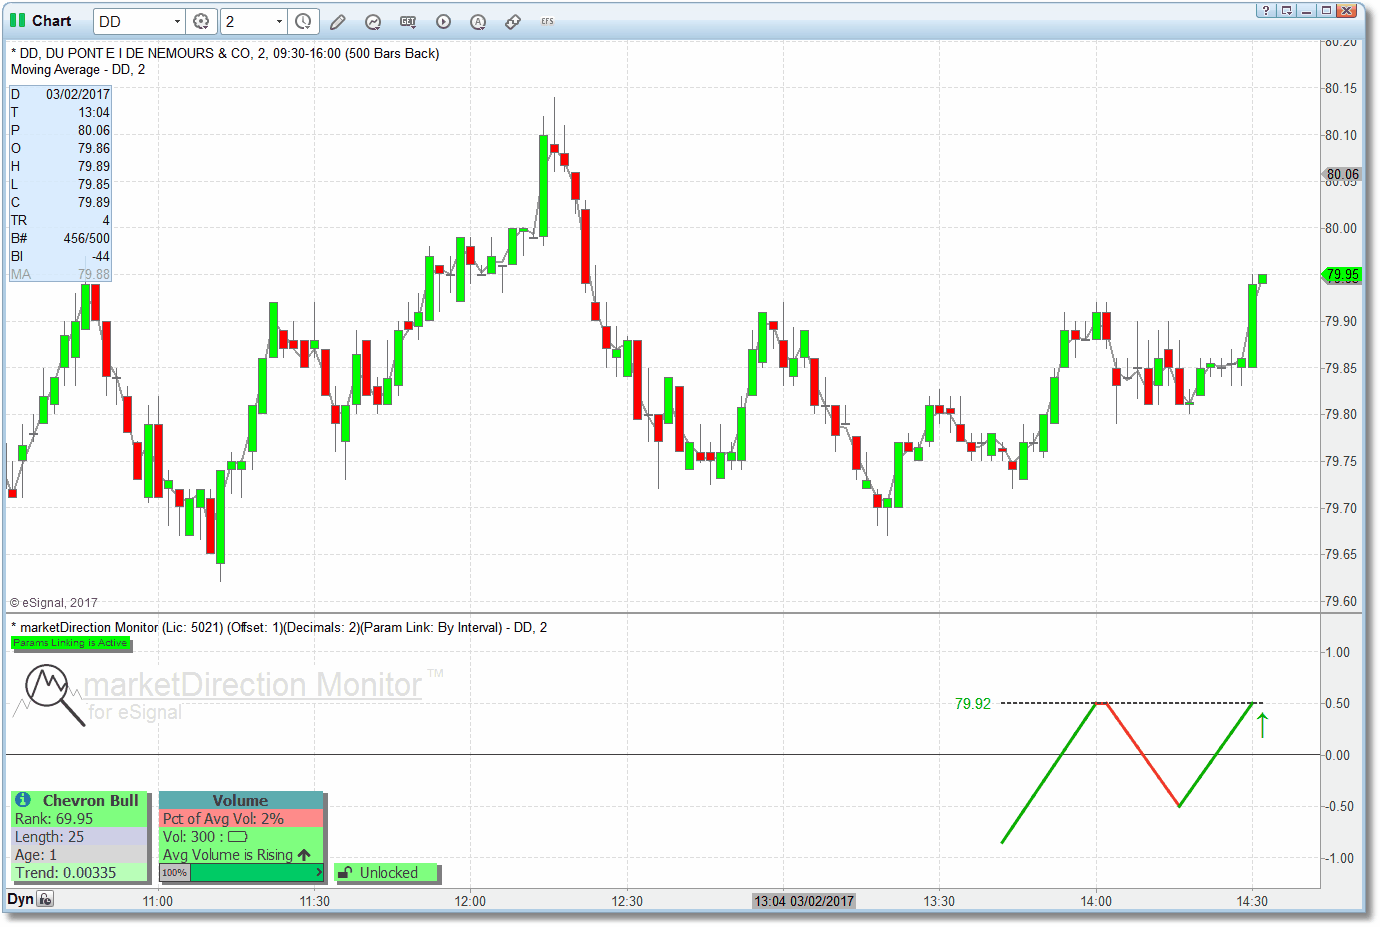Click the Chevron Bull panel title

[91, 800]
